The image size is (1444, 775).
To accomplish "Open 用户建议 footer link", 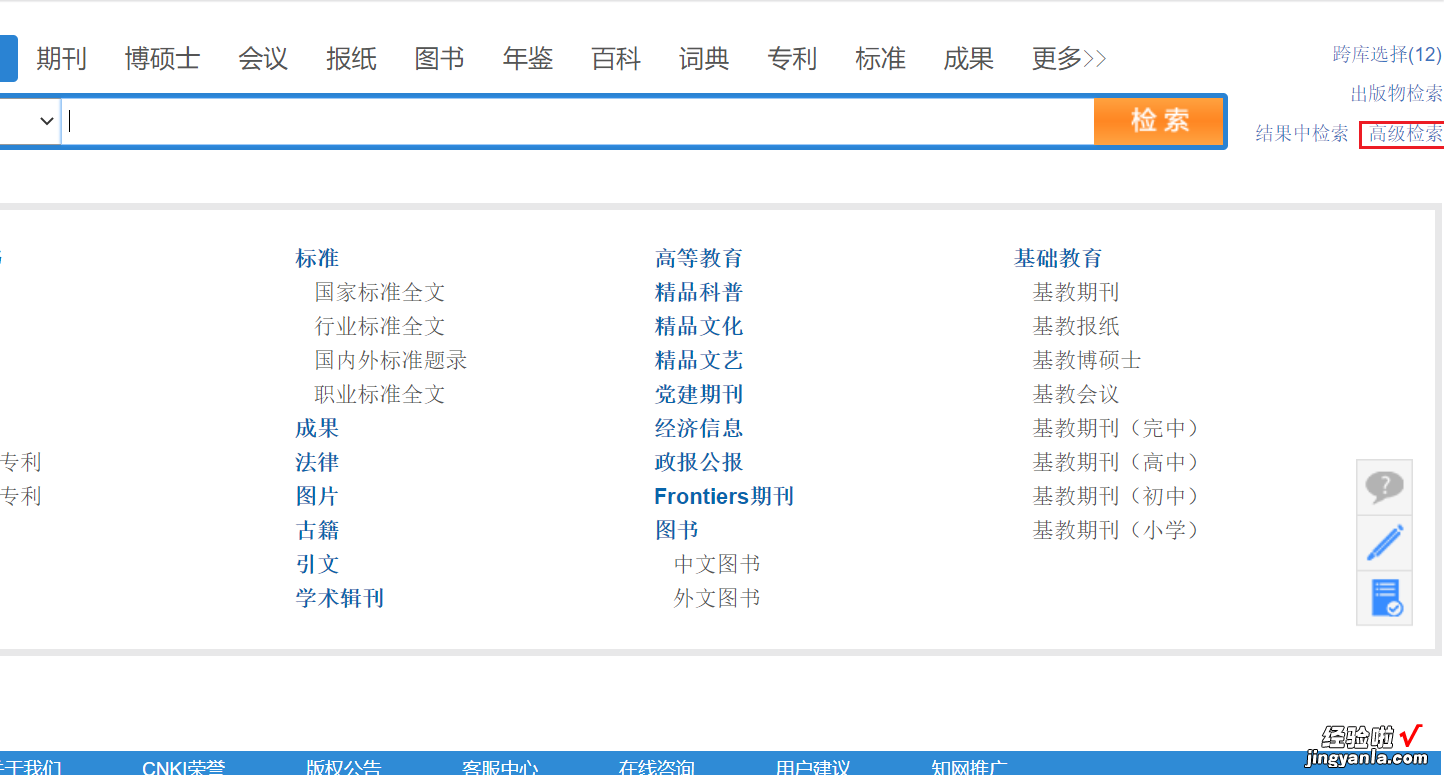I will 813,767.
